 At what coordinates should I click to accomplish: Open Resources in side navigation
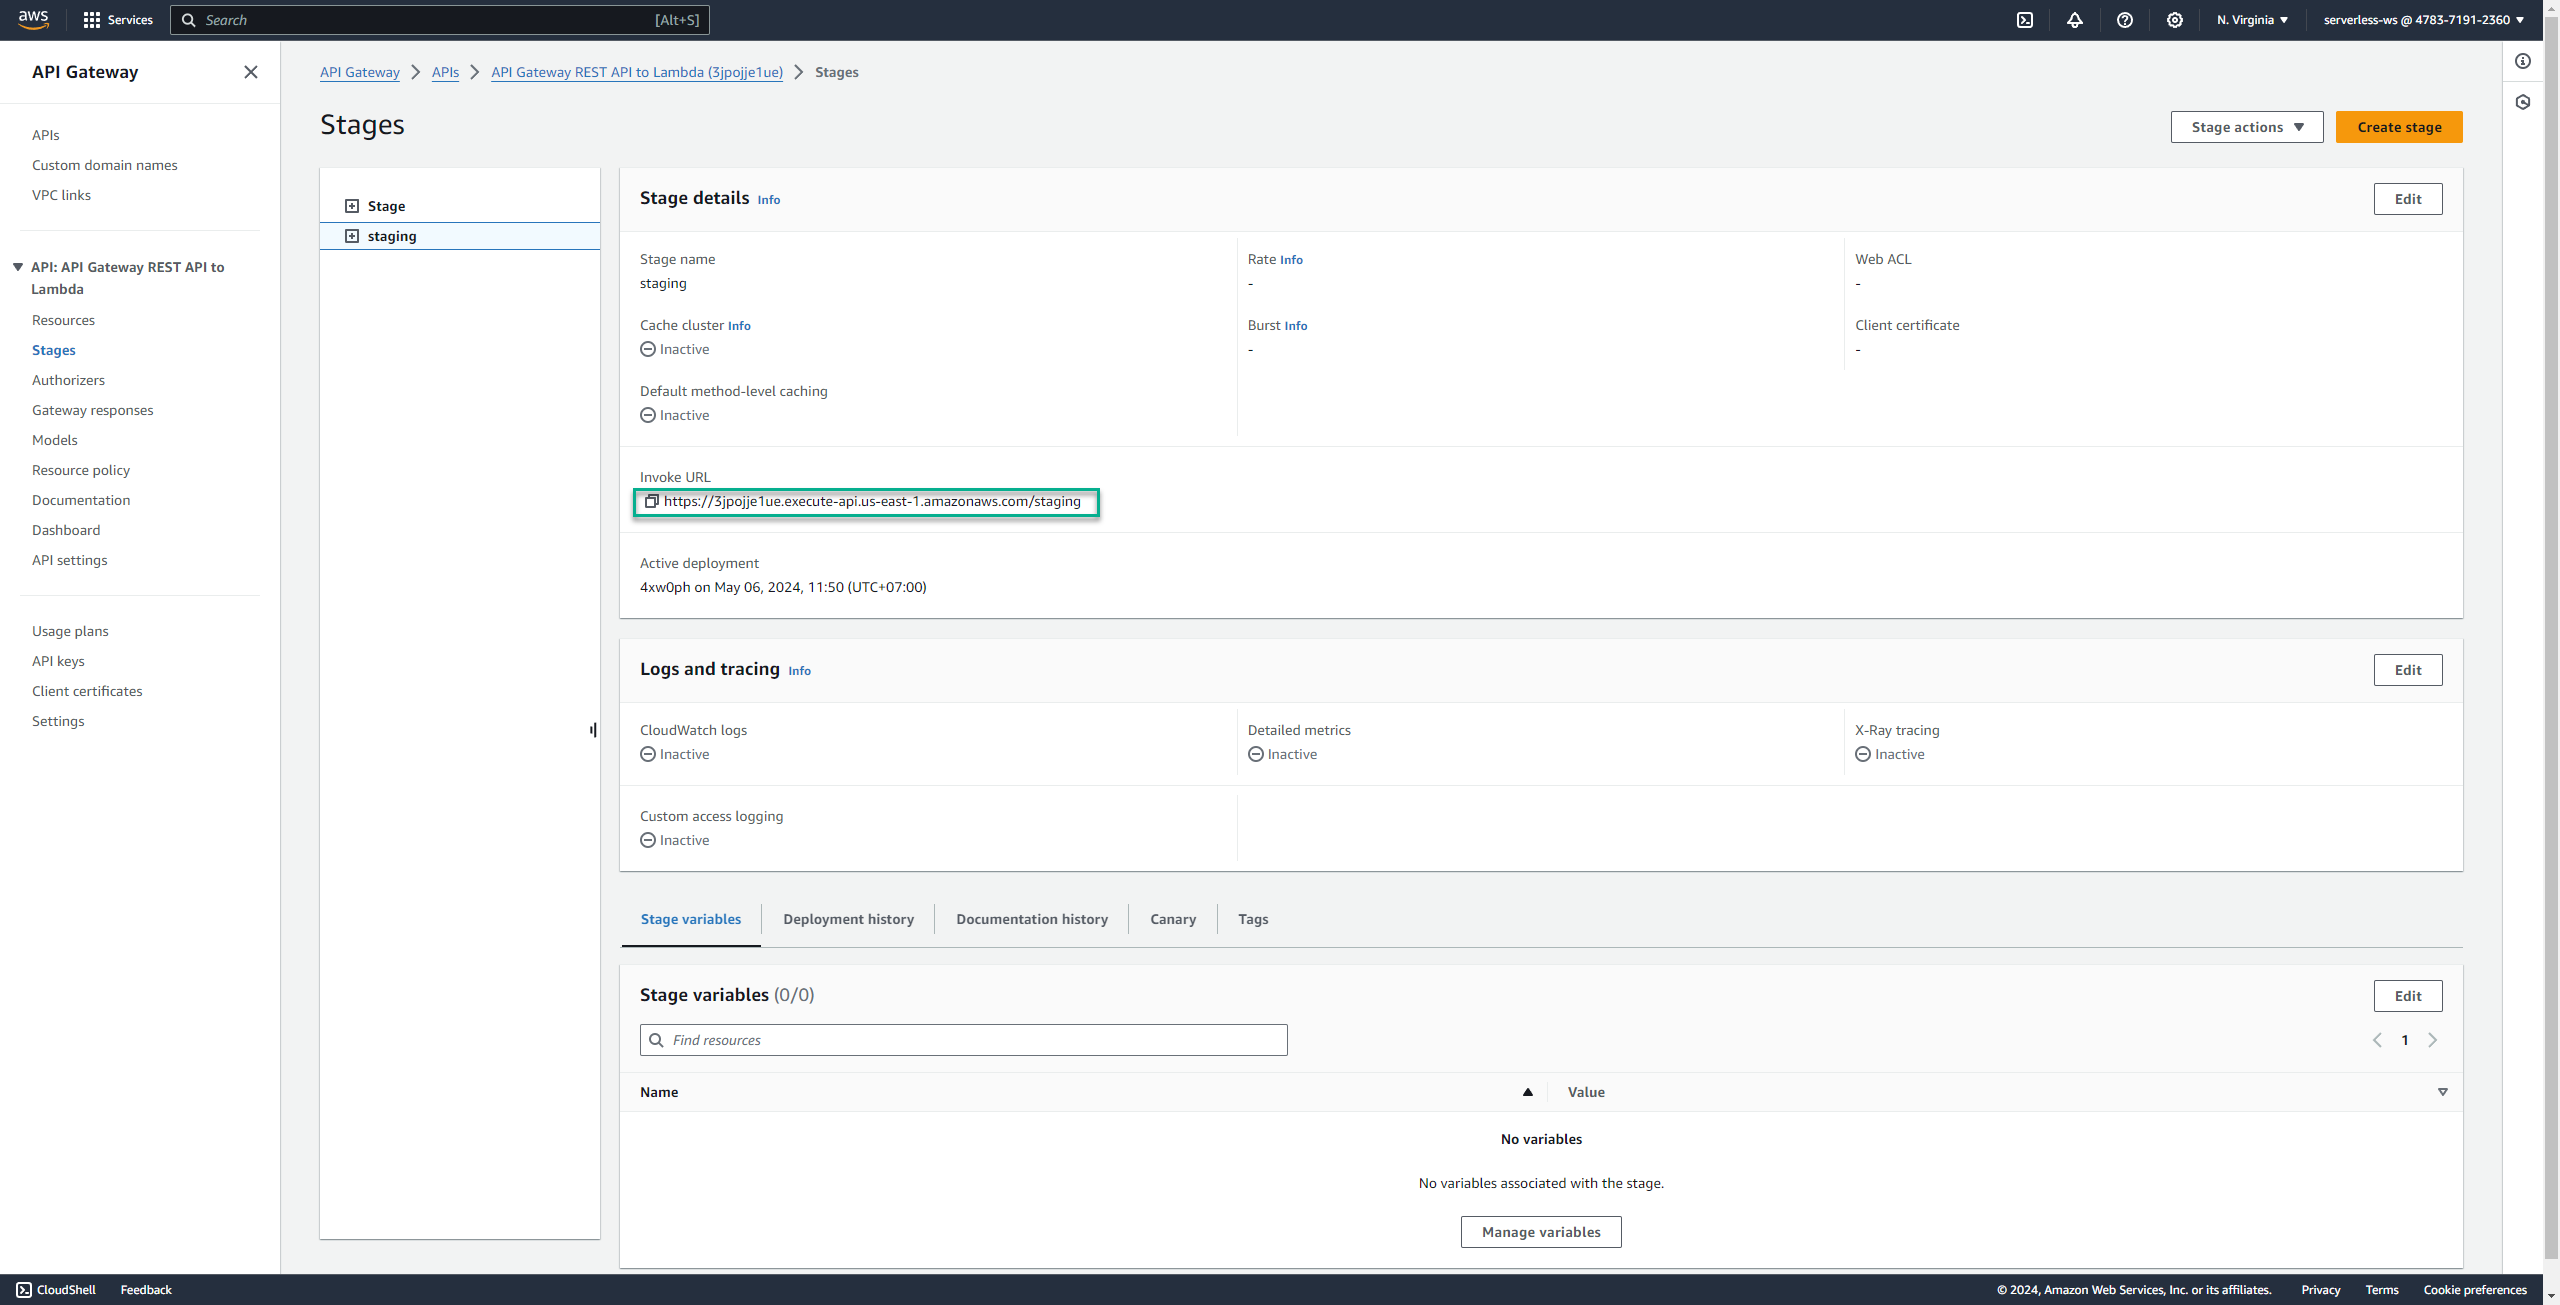[63, 320]
